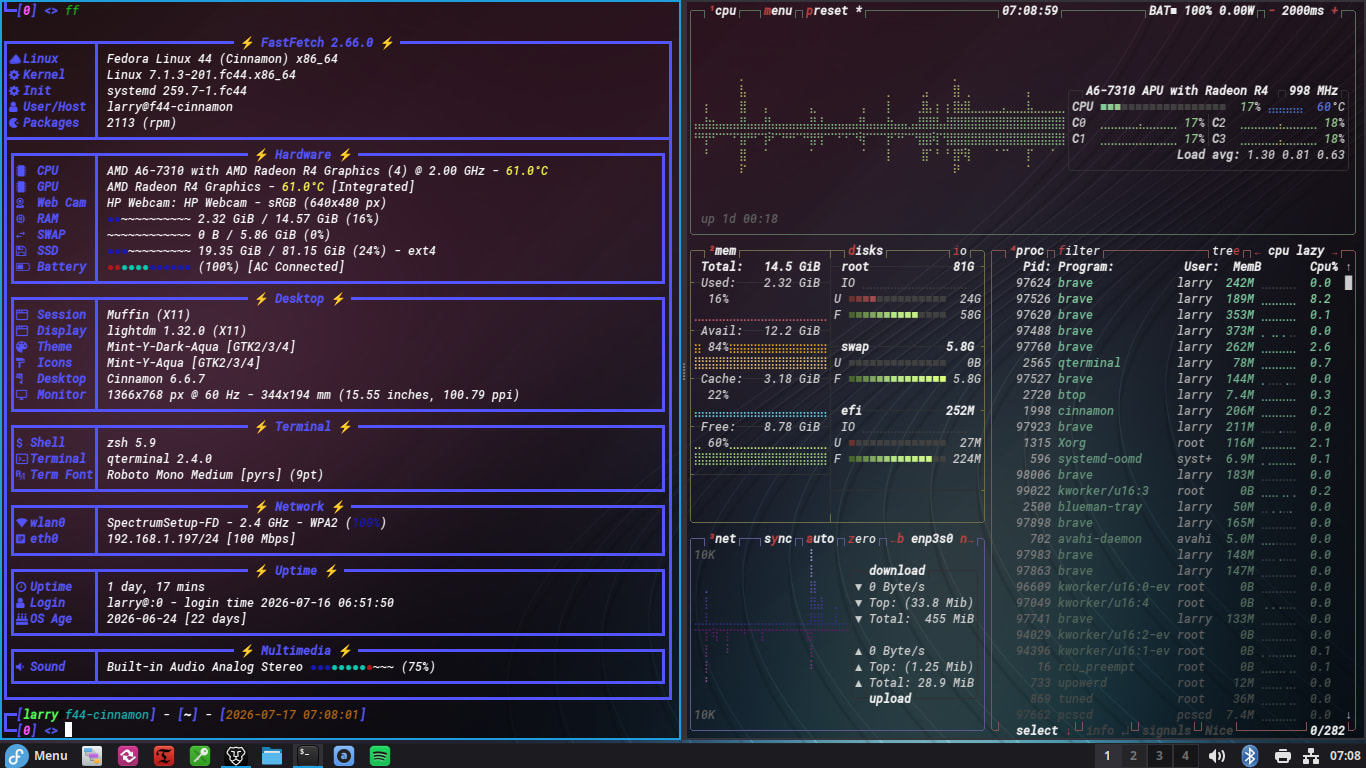This screenshot has height=768, width=1366.
Task: Switch to workspace 4 in the panel
Action: pyautogui.click(x=1185, y=756)
